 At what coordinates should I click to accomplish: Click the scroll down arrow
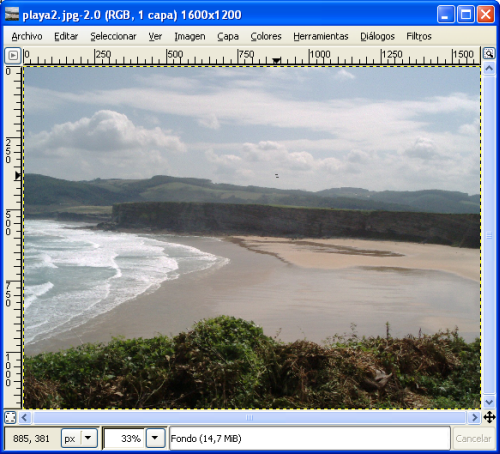point(489,402)
